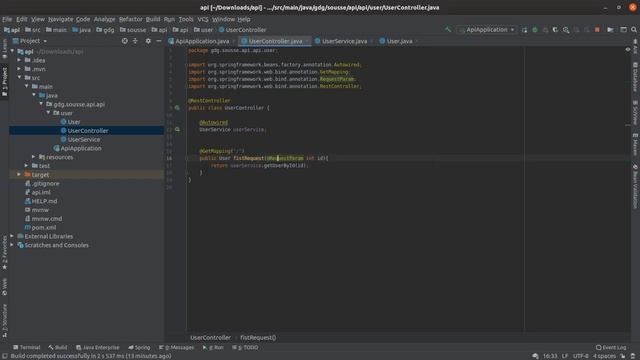The width and height of the screenshot is (640, 360).
Task: Open the Navigate menu
Action: 60,19
